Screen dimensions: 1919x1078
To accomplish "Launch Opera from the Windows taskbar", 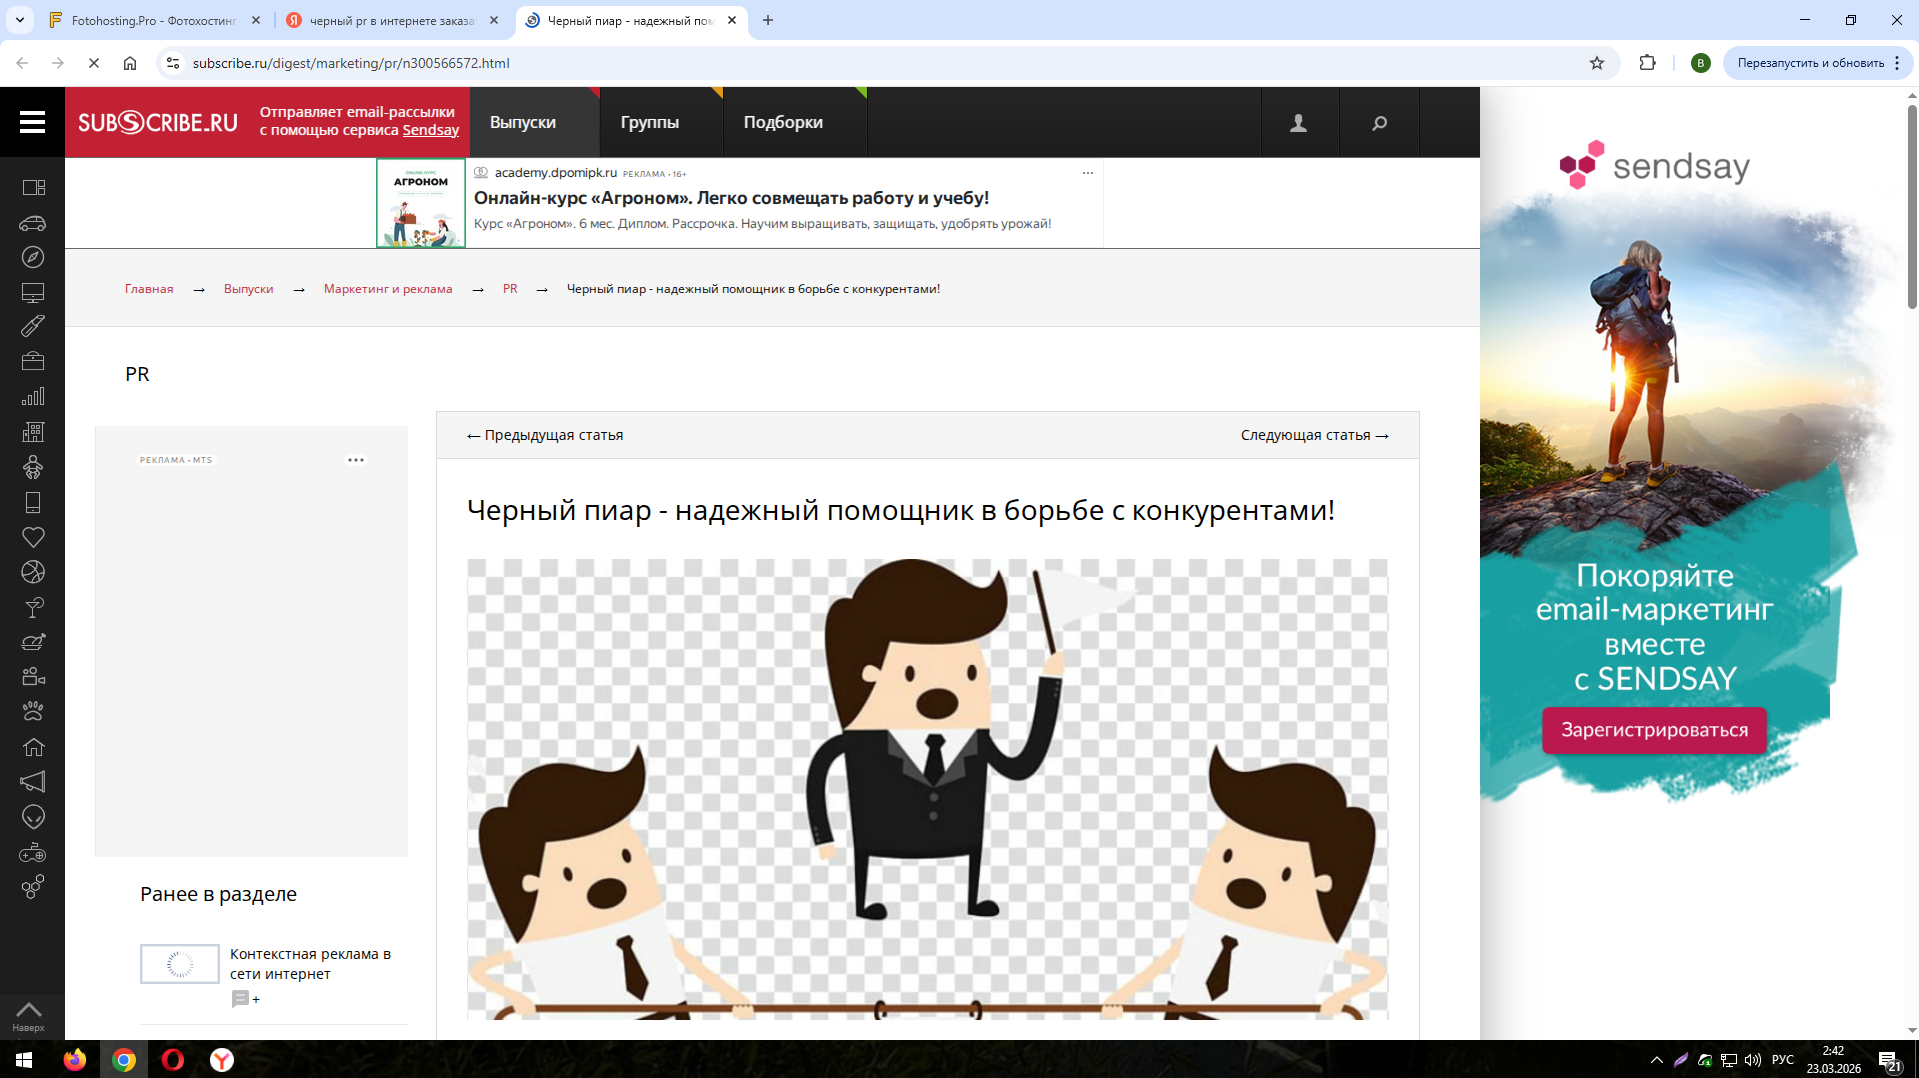I will (173, 1060).
